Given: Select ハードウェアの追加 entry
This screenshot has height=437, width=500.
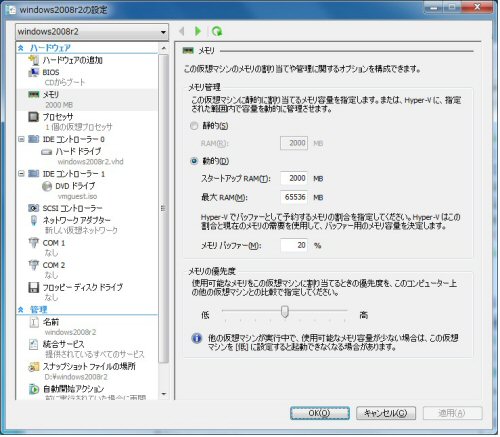Looking at the screenshot, I should pos(87,60).
